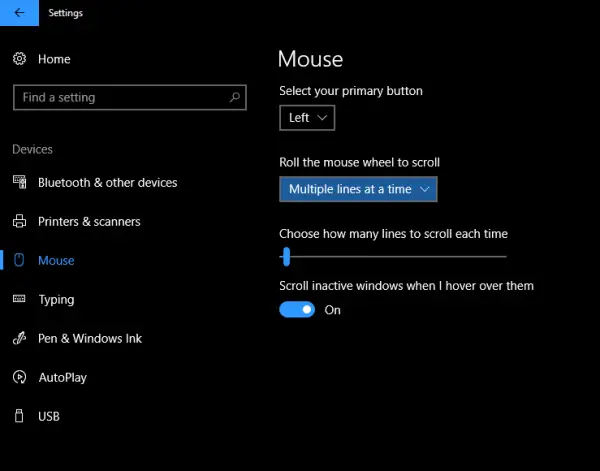Image resolution: width=600 pixels, height=471 pixels.
Task: Click the AutoPlay icon
Action: [20, 377]
